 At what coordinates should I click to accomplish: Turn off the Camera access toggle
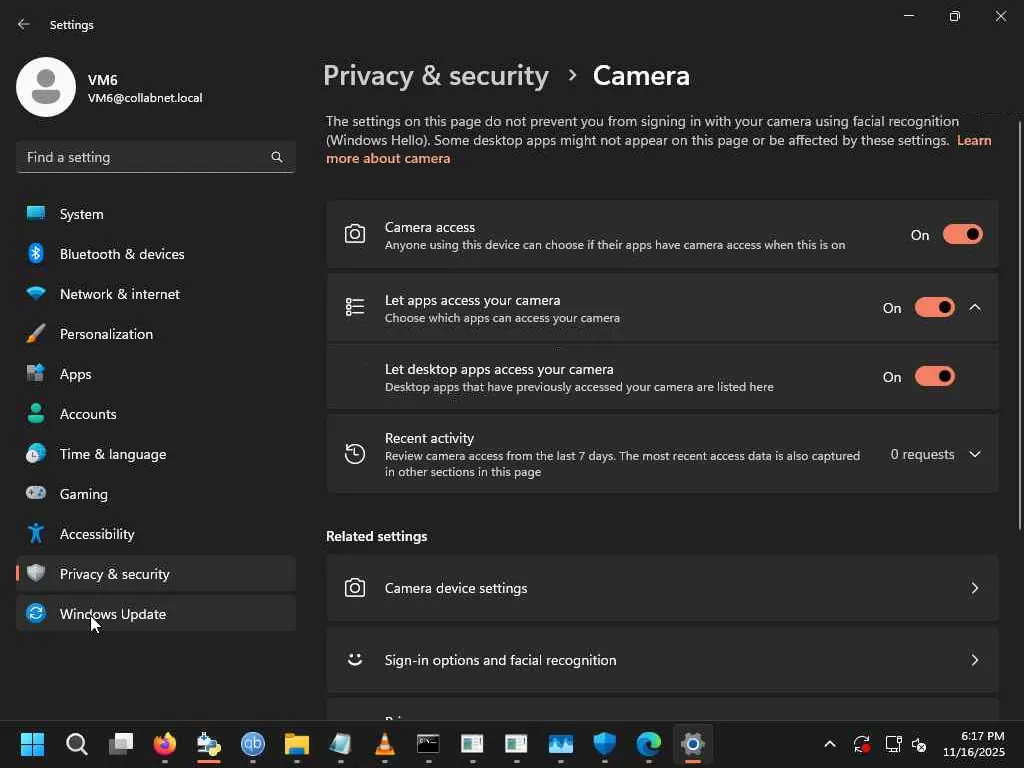pyautogui.click(x=962, y=235)
